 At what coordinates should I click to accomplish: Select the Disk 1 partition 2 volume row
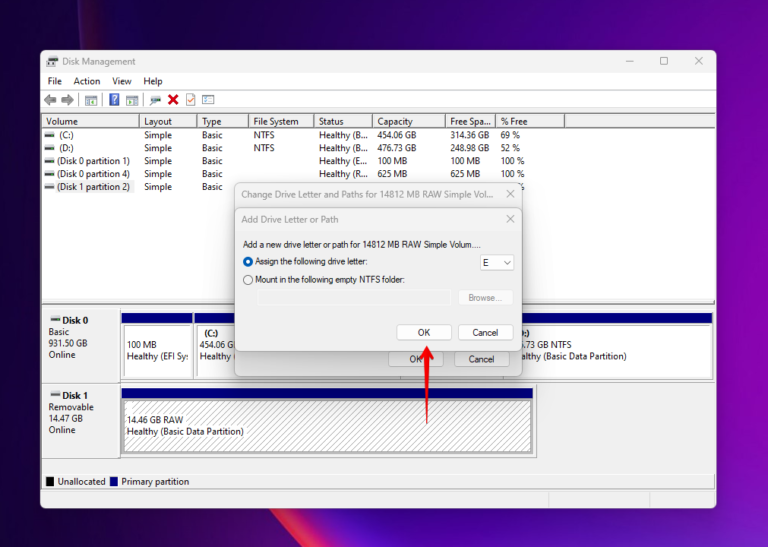click(92, 187)
